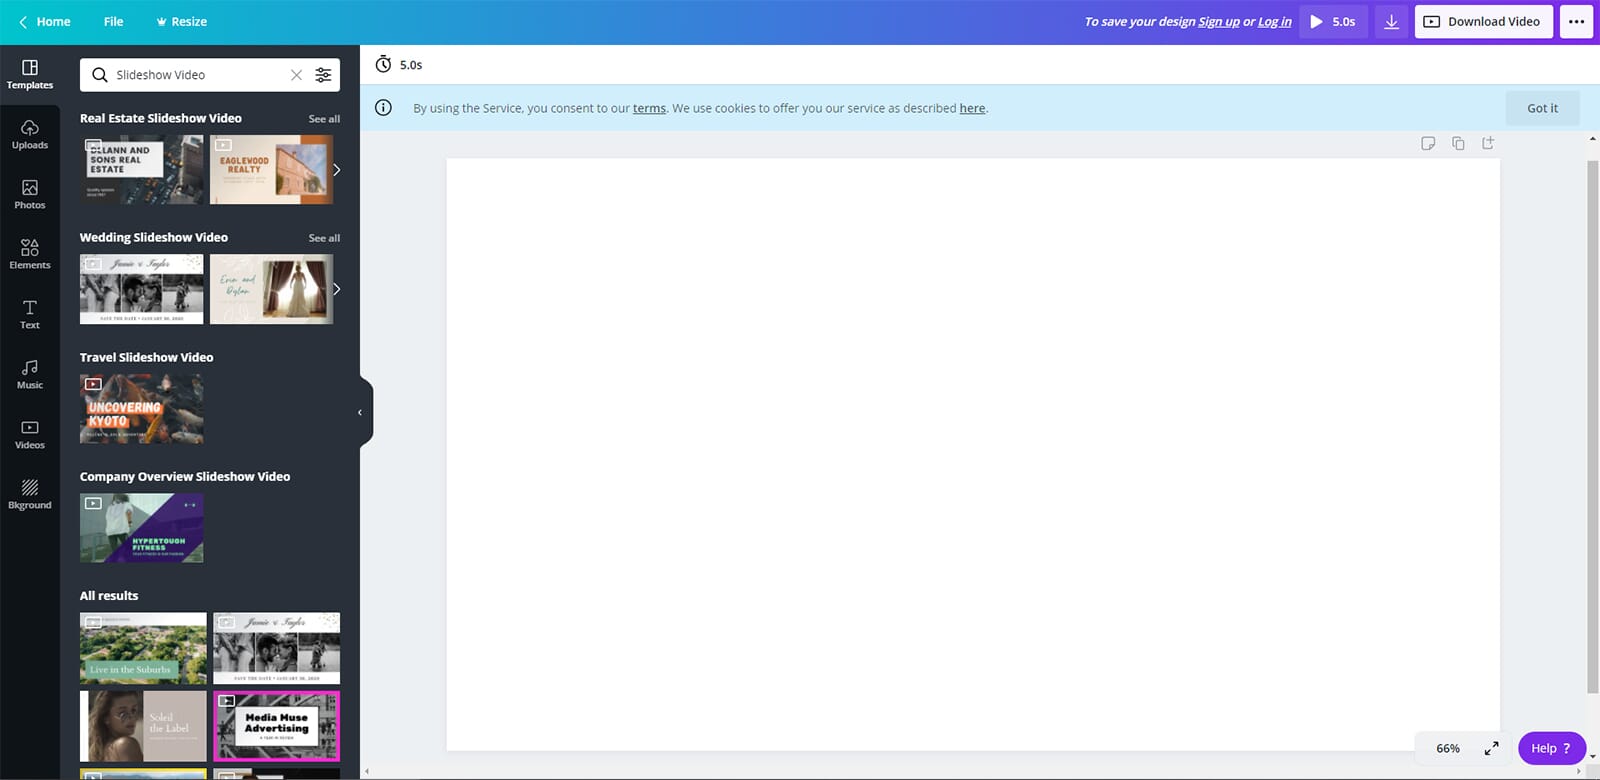Open the Photos panel
This screenshot has height=780, width=1600.
30,194
